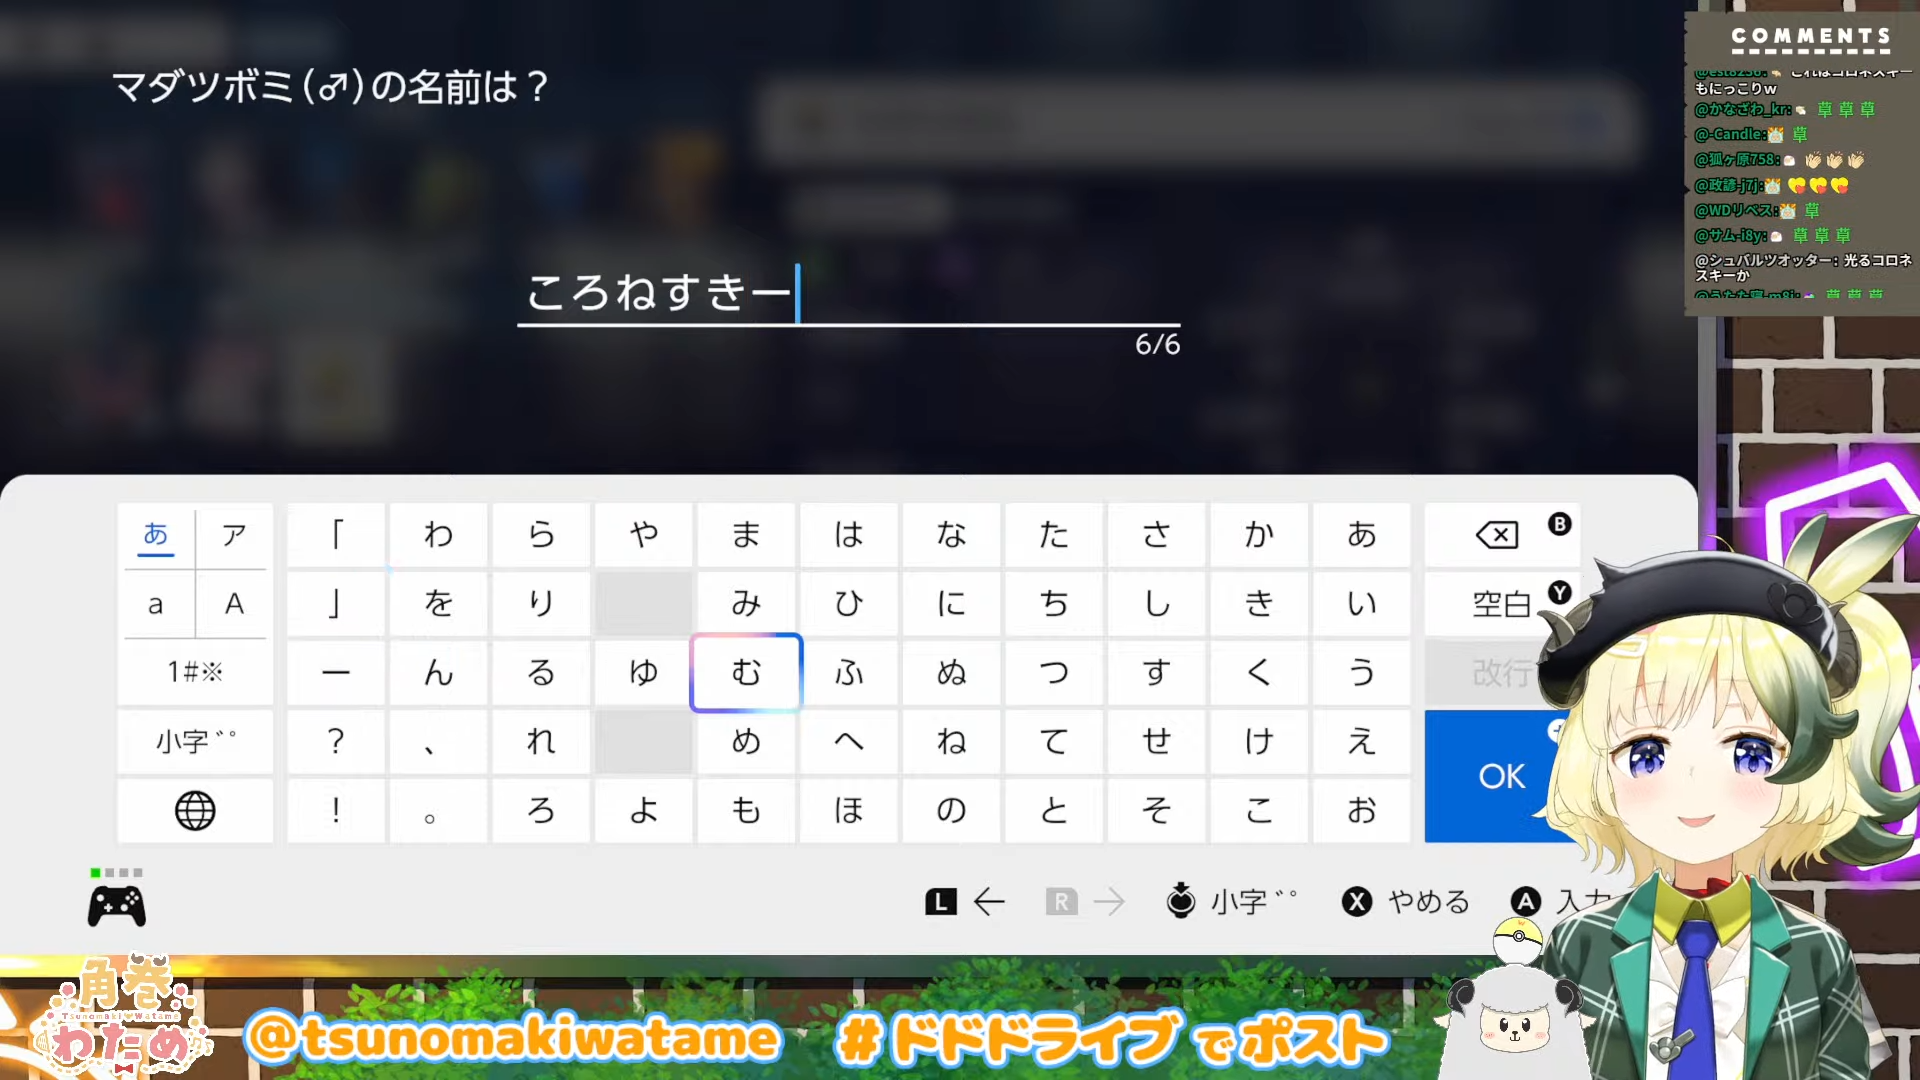Switch to lowercase a alphabet mode
Image resolution: width=1920 pixels, height=1080 pixels.
pyautogui.click(x=156, y=604)
